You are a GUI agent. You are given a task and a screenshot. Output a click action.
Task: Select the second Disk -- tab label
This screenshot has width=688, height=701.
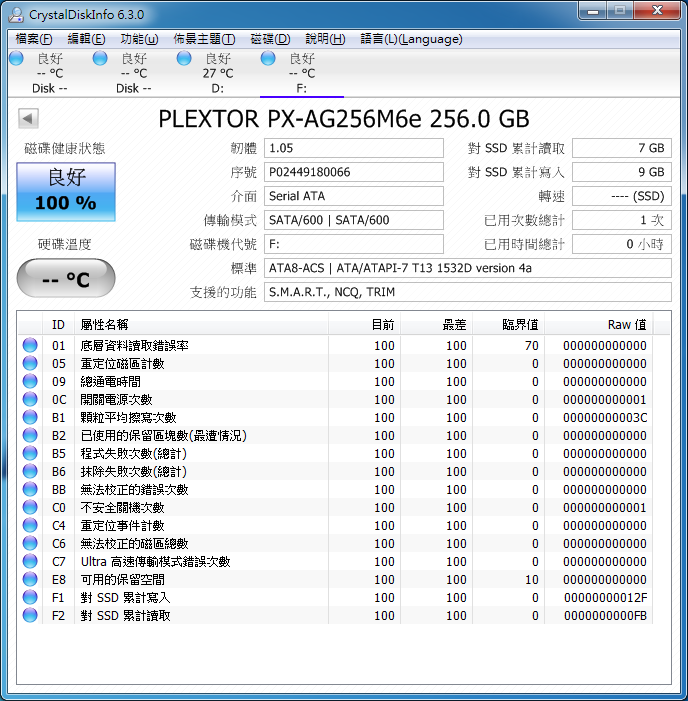[134, 89]
